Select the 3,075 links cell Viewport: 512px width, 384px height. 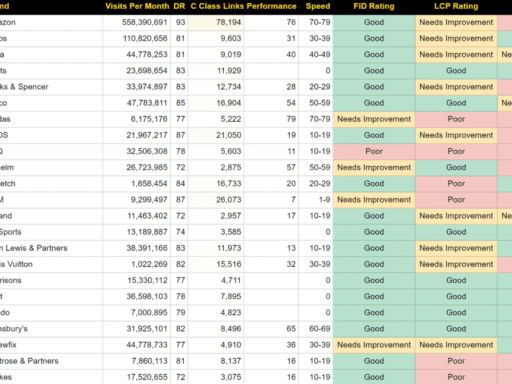[x=216, y=377]
